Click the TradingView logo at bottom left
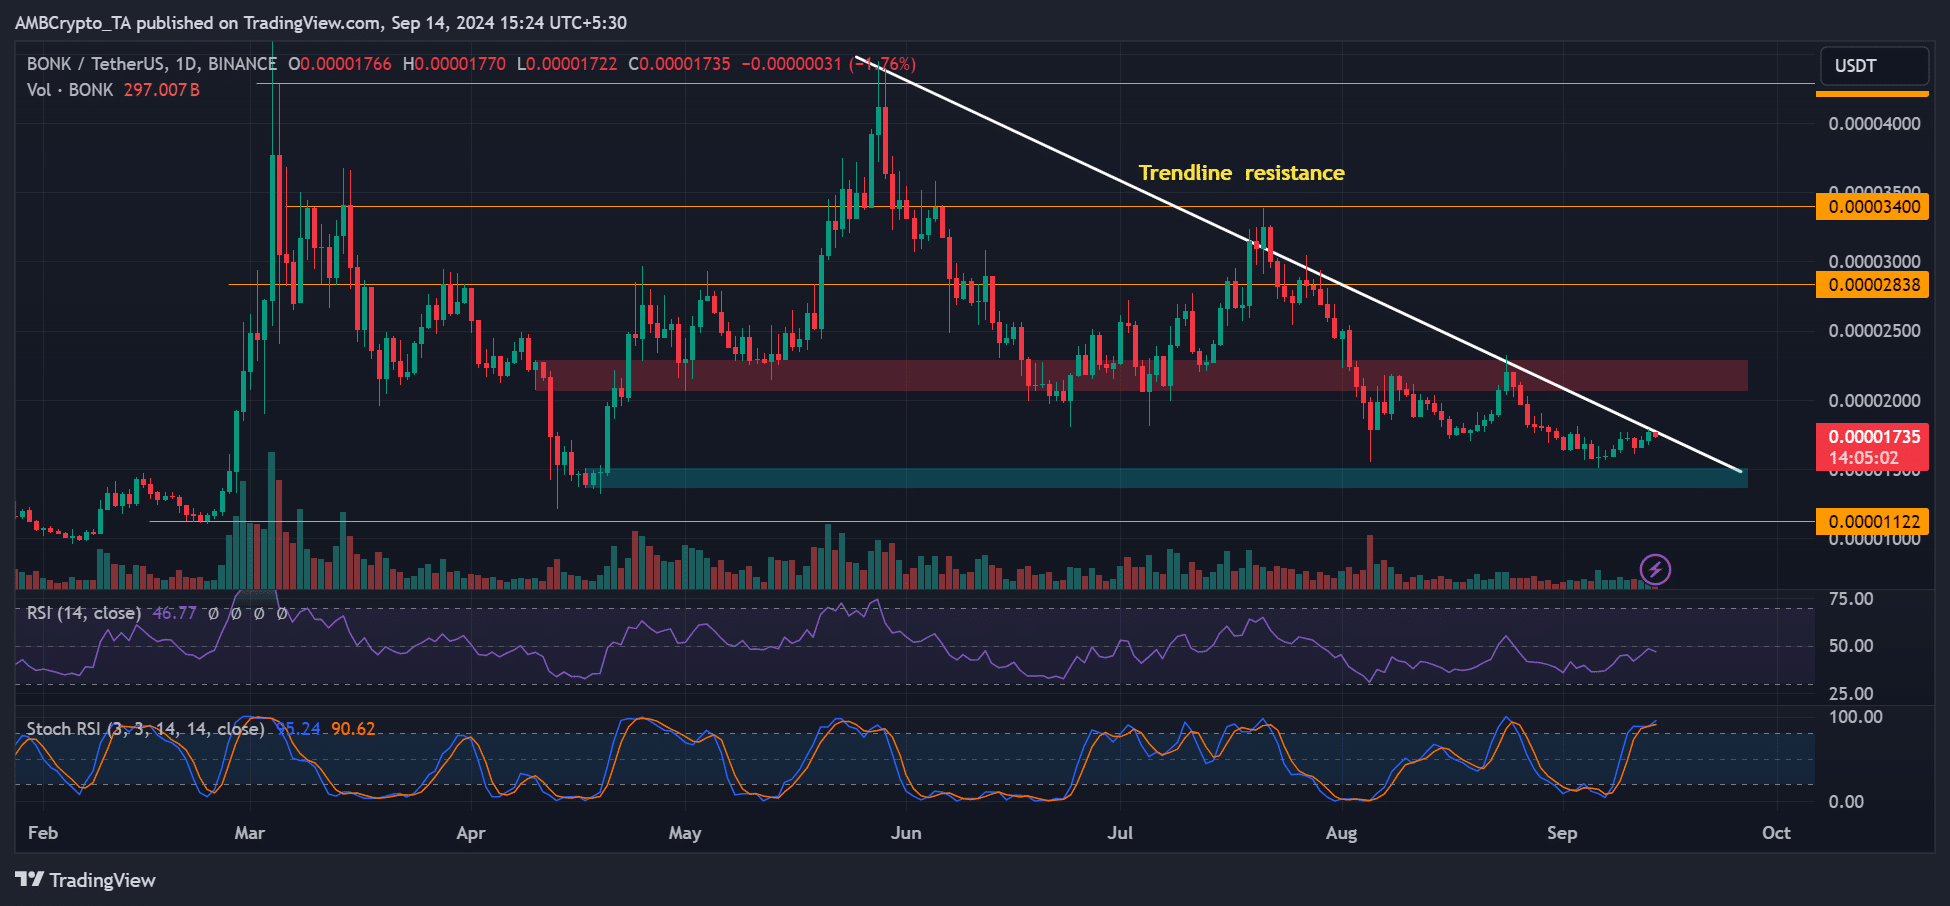The height and width of the screenshot is (906, 1950). (x=86, y=880)
